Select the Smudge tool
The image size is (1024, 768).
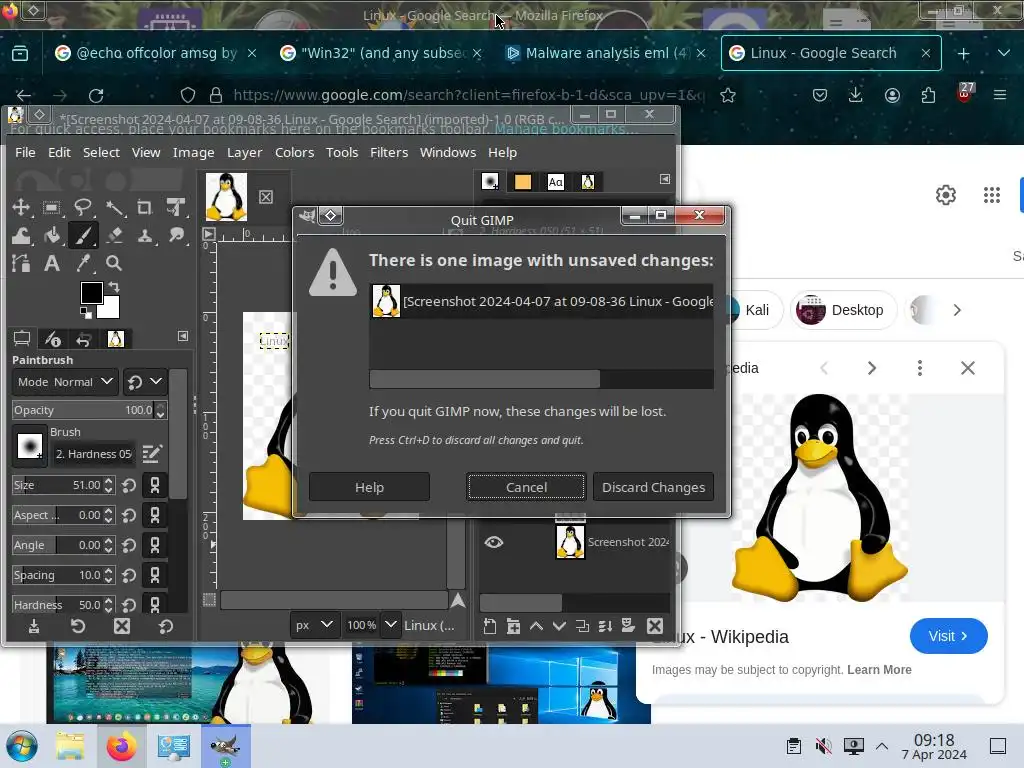pos(176,235)
